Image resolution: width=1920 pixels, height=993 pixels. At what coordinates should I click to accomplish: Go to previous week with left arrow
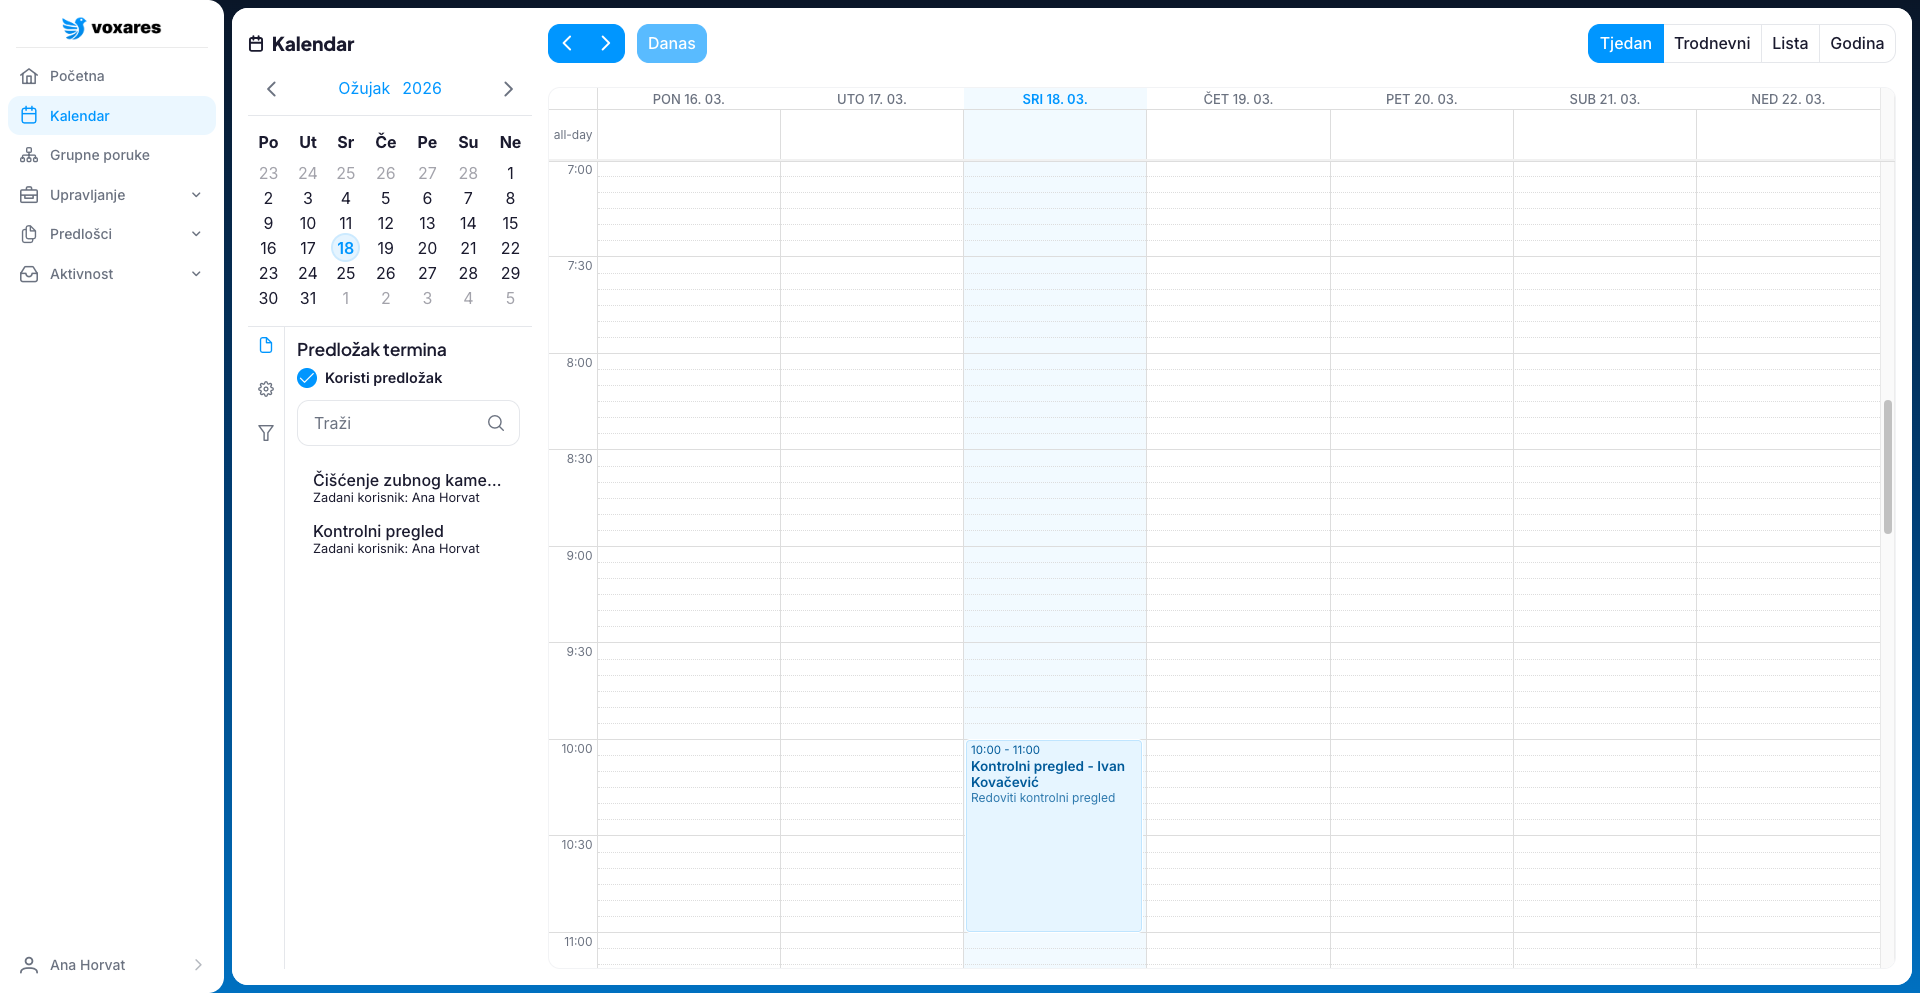point(567,44)
